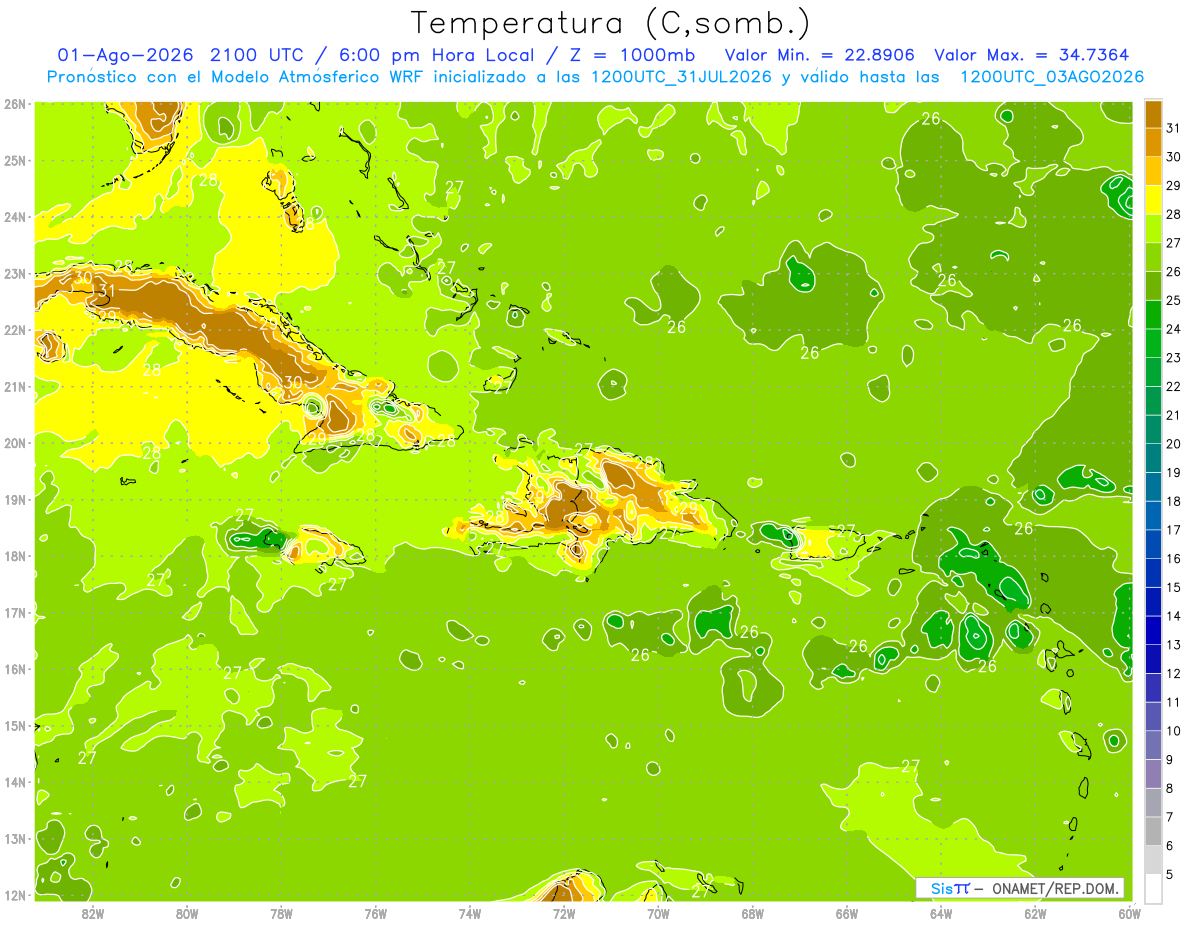This screenshot has height=927, width=1200.
Task: Click the '18' value on the color legend
Action: pos(1174,501)
